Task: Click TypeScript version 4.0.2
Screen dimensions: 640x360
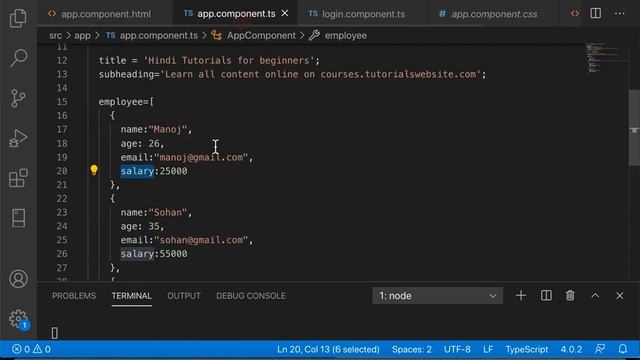Action: 571,349
